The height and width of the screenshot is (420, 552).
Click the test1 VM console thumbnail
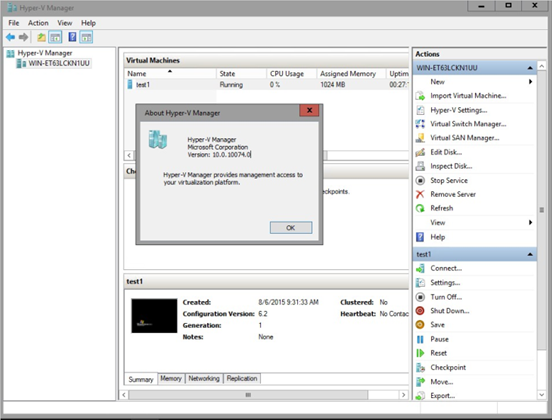point(154,316)
